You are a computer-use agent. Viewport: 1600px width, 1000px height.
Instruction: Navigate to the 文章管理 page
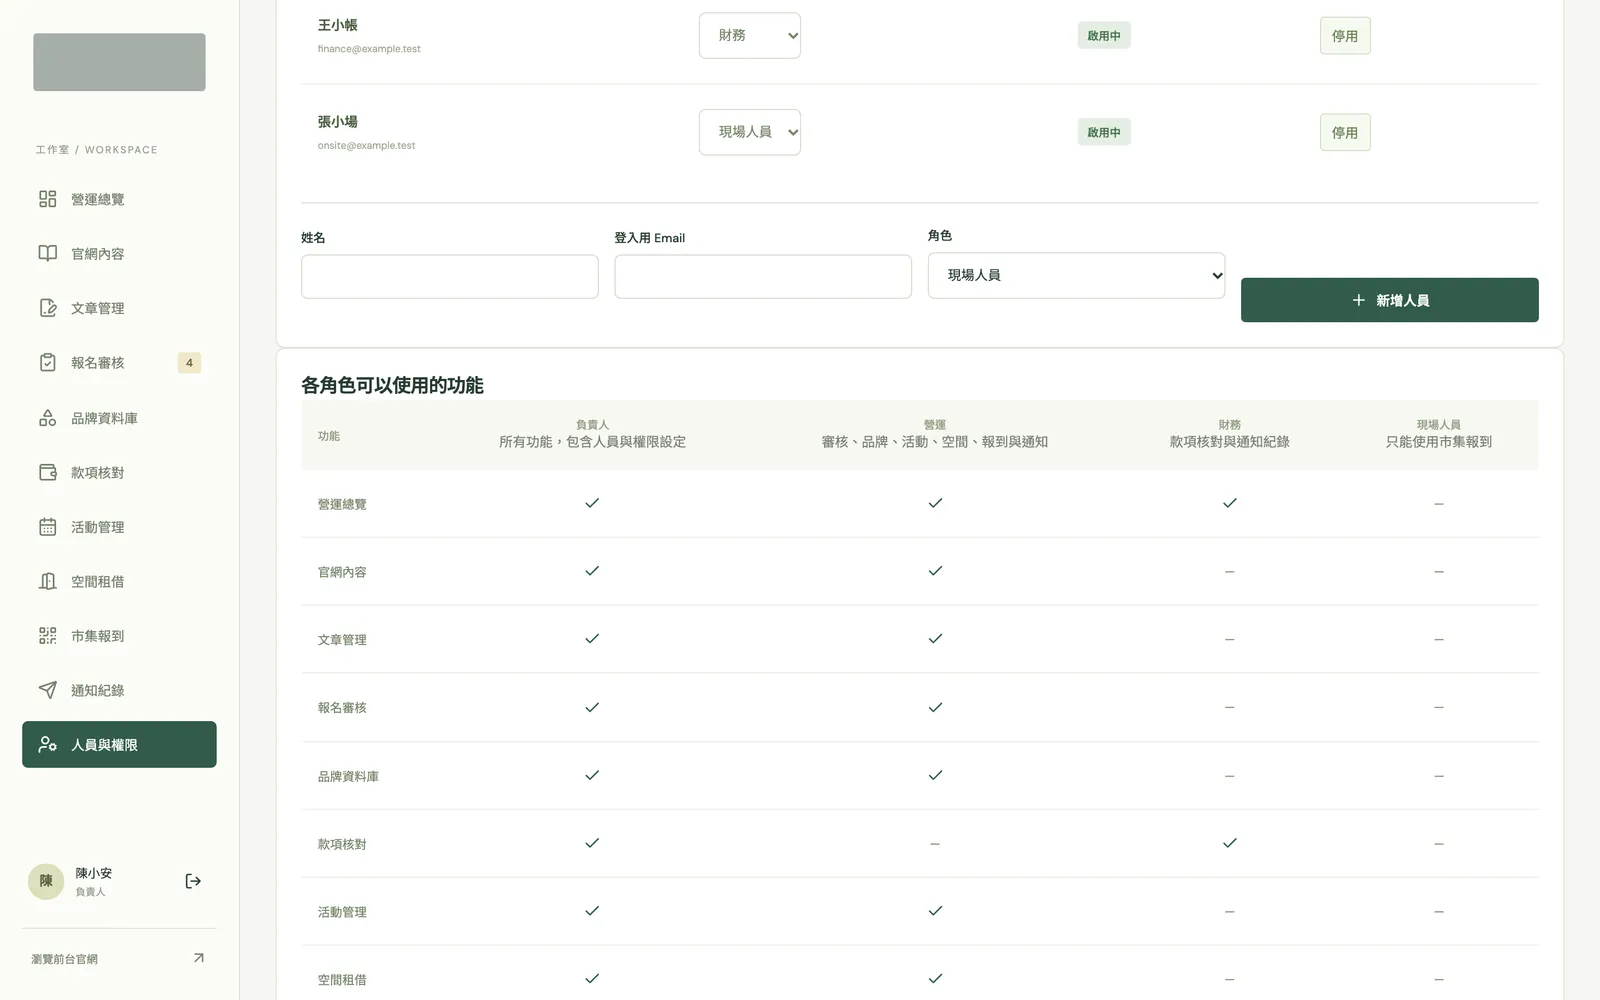click(119, 308)
